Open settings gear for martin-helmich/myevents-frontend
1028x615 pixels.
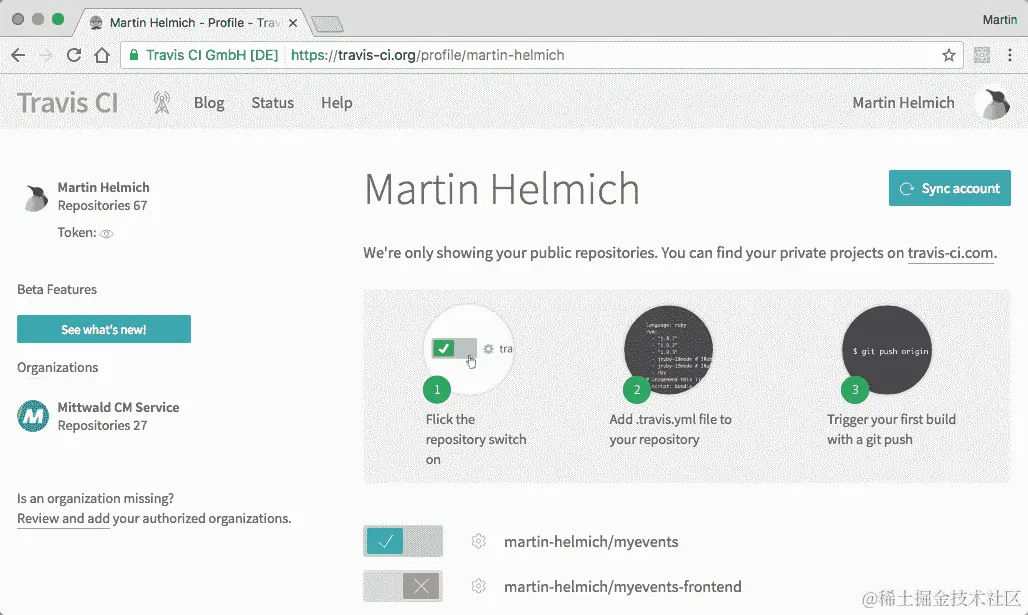pyautogui.click(x=479, y=586)
